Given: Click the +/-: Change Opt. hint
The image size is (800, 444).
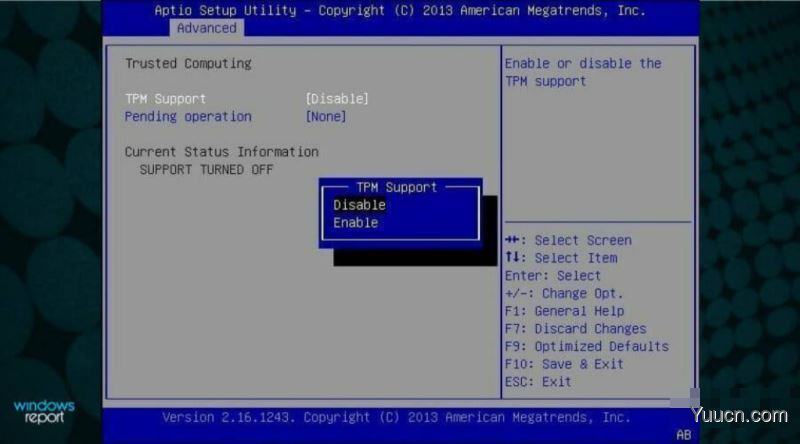Looking at the screenshot, I should (564, 293).
